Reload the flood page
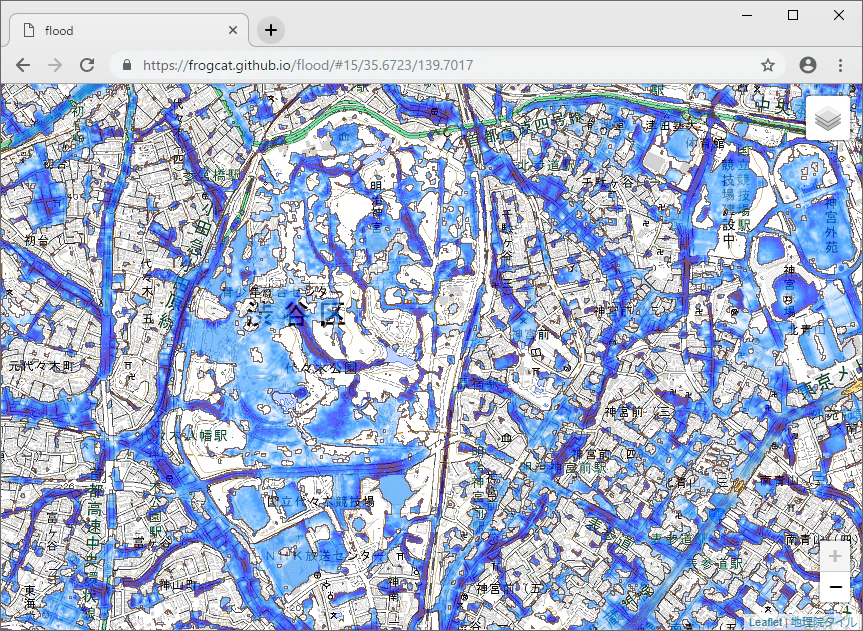 point(87,65)
